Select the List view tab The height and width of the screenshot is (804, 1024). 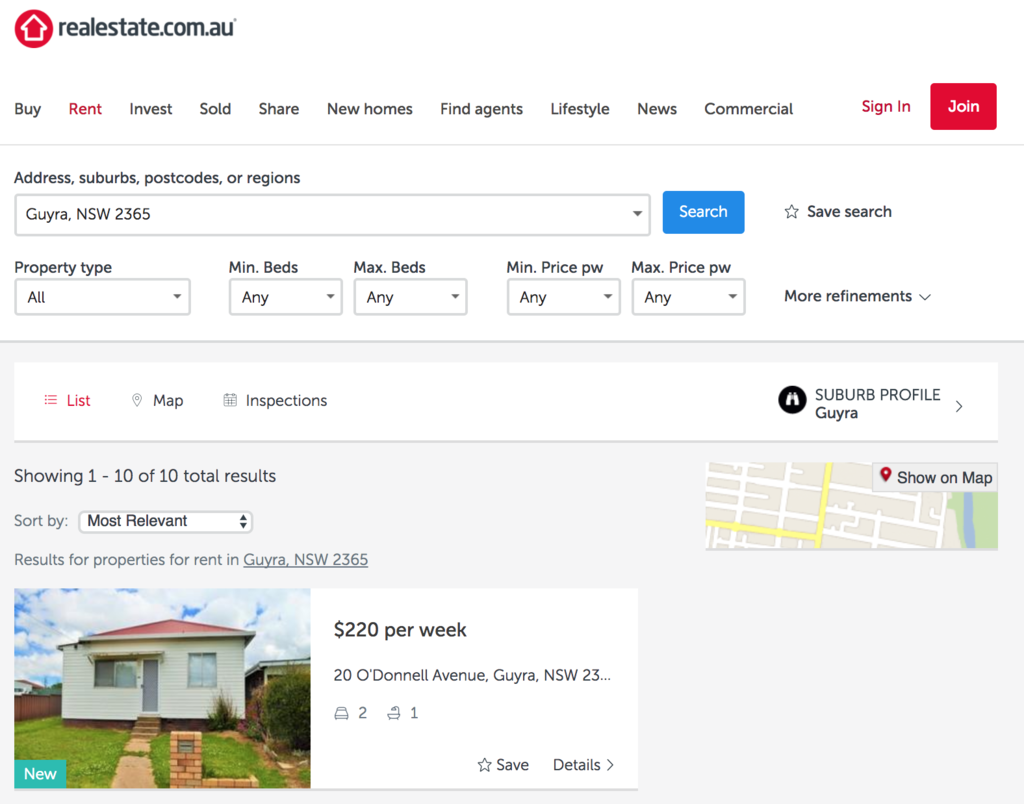point(67,401)
